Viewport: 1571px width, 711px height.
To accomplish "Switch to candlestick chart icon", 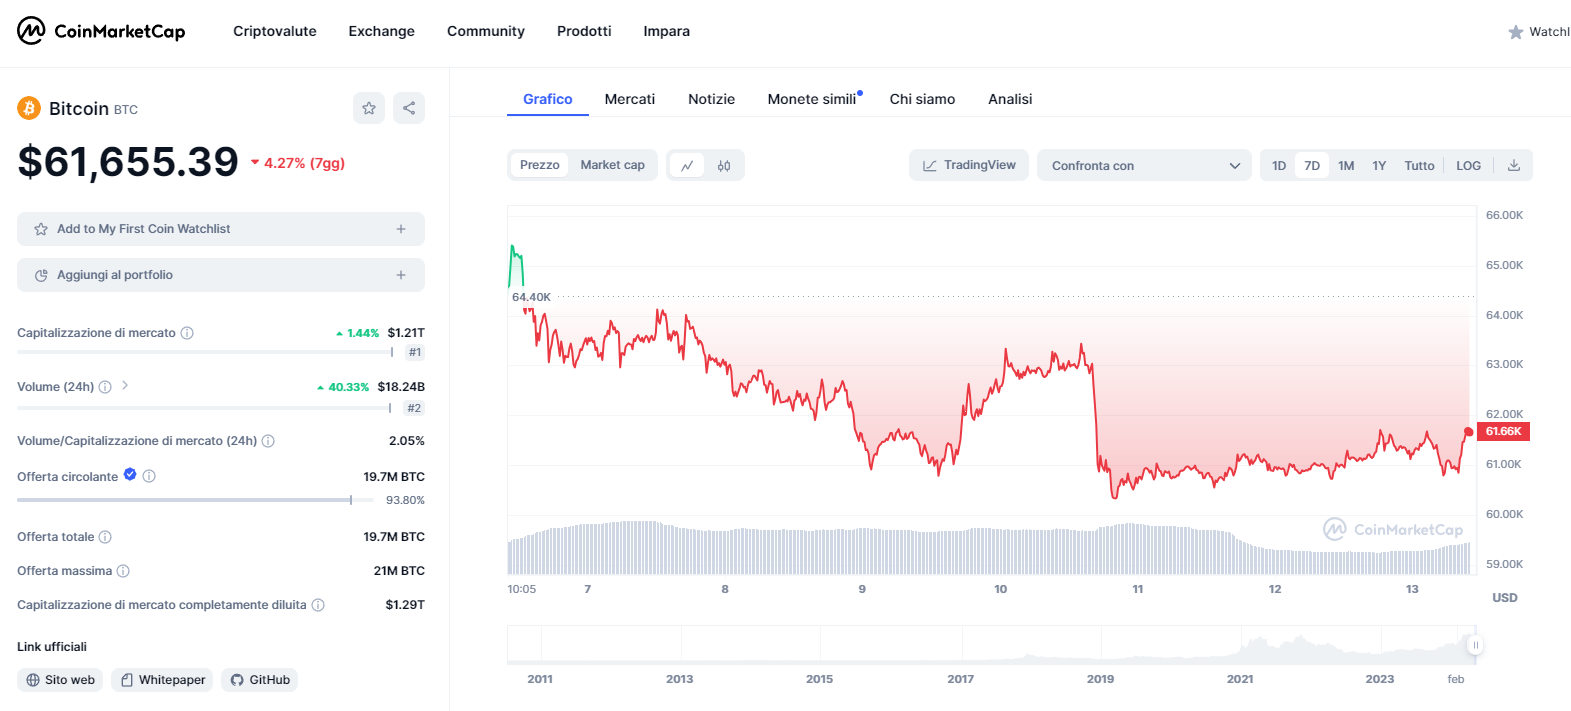I will pos(724,166).
